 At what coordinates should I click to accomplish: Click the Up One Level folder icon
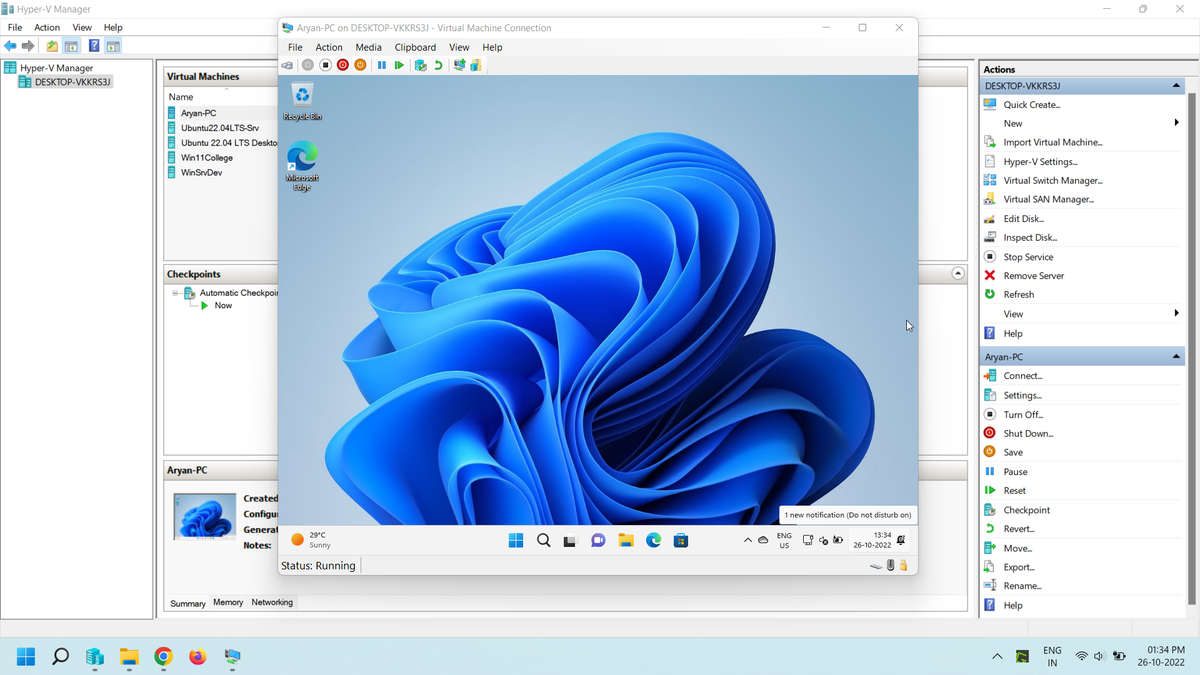point(52,46)
